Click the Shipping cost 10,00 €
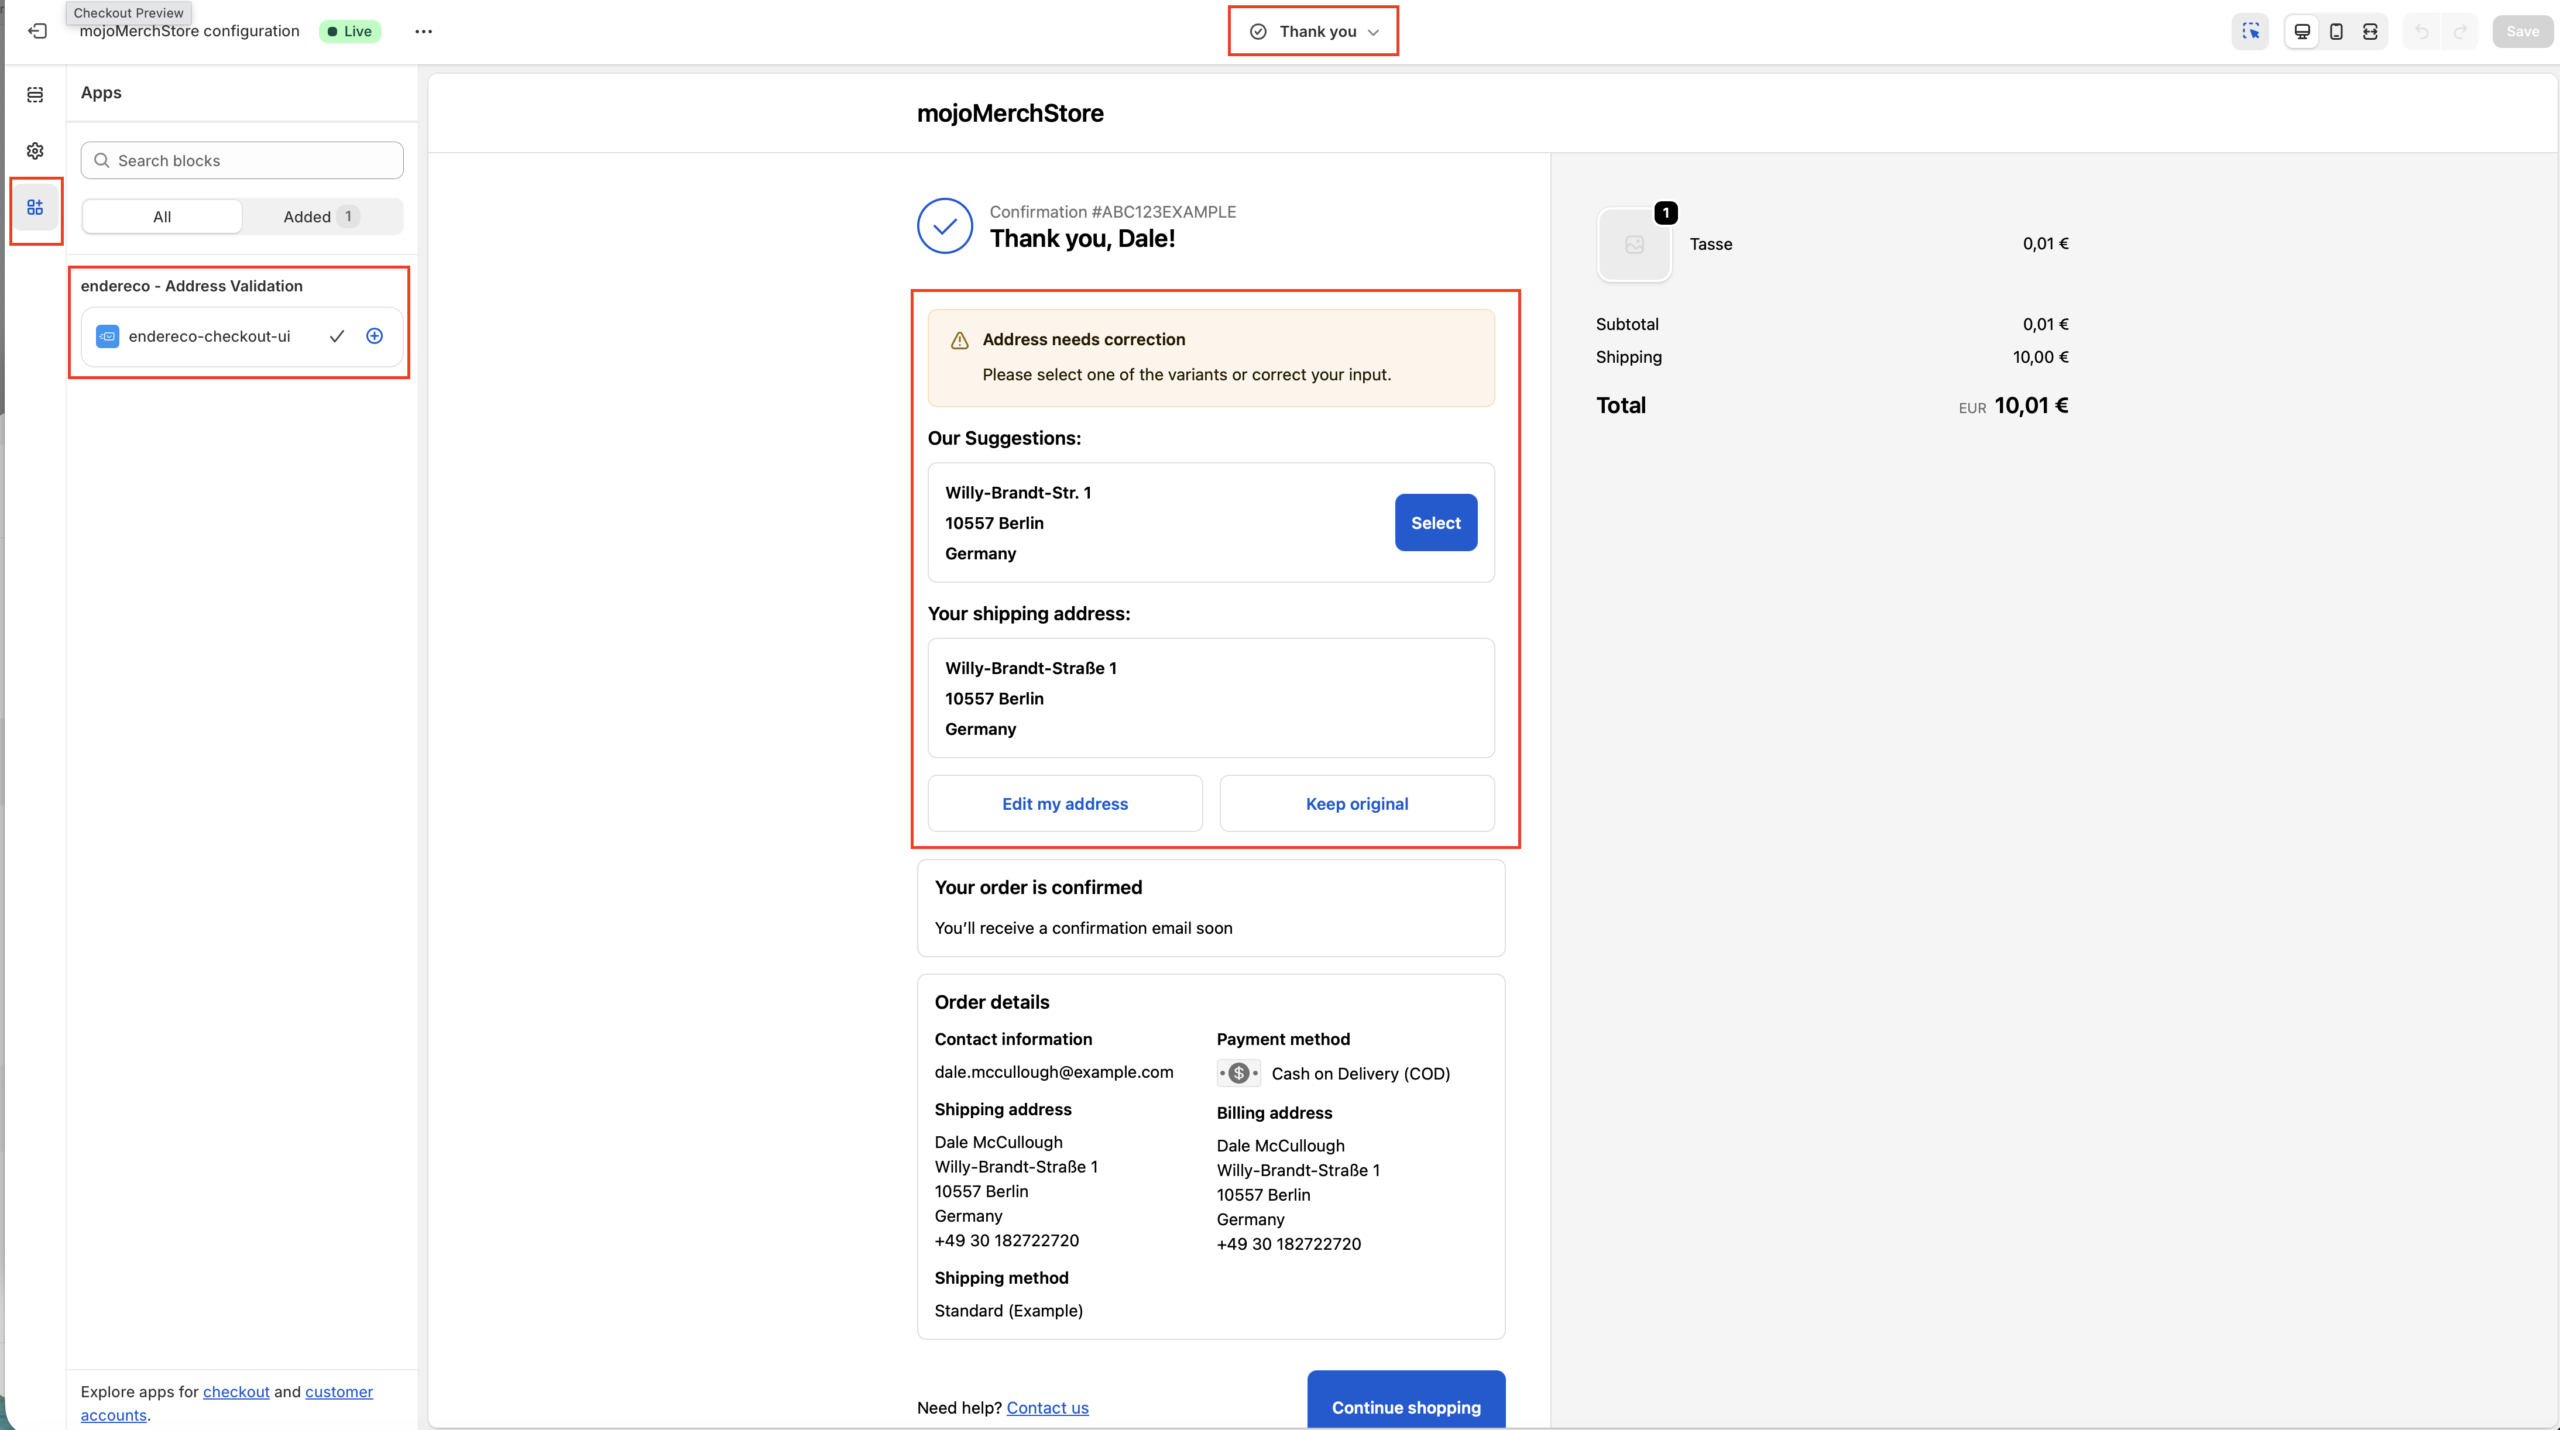Image resolution: width=2560 pixels, height=1430 pixels. [x=2040, y=357]
